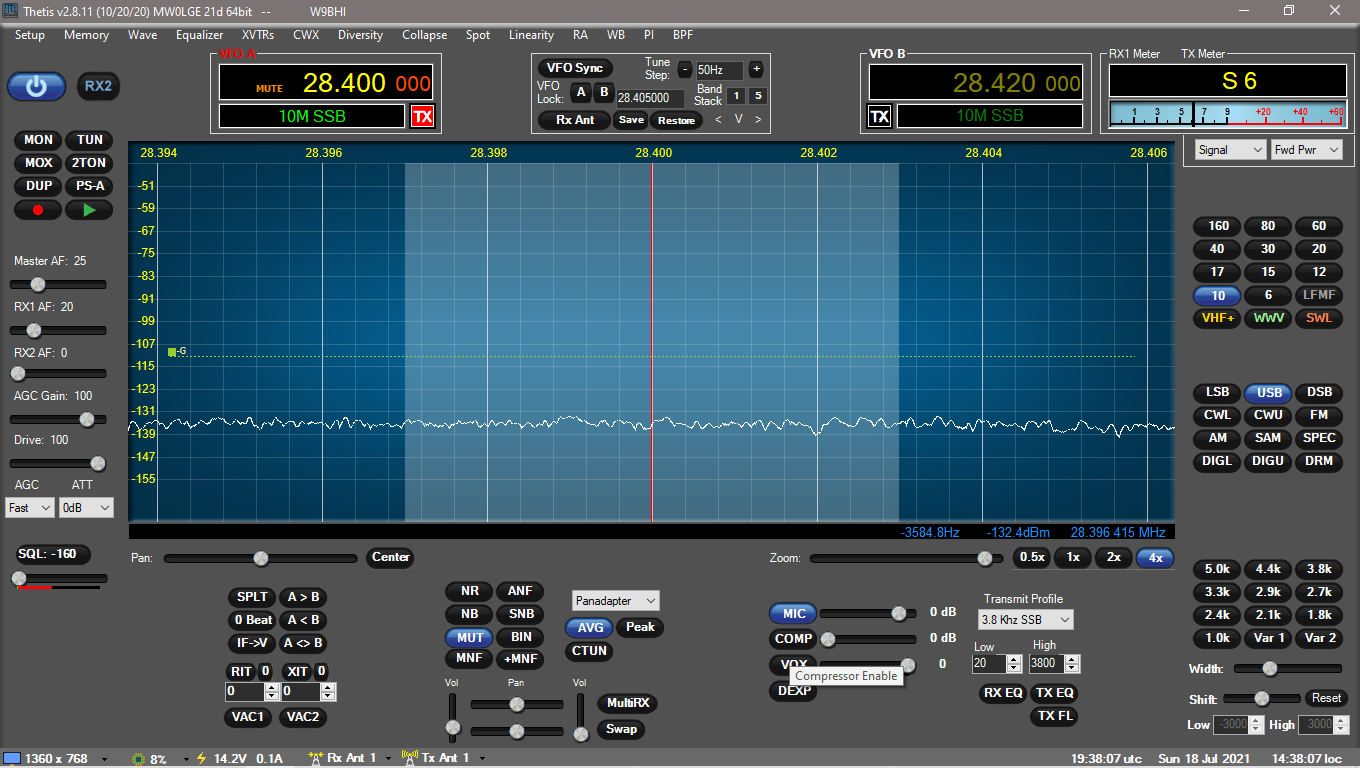Open the Setup menu

[29, 35]
